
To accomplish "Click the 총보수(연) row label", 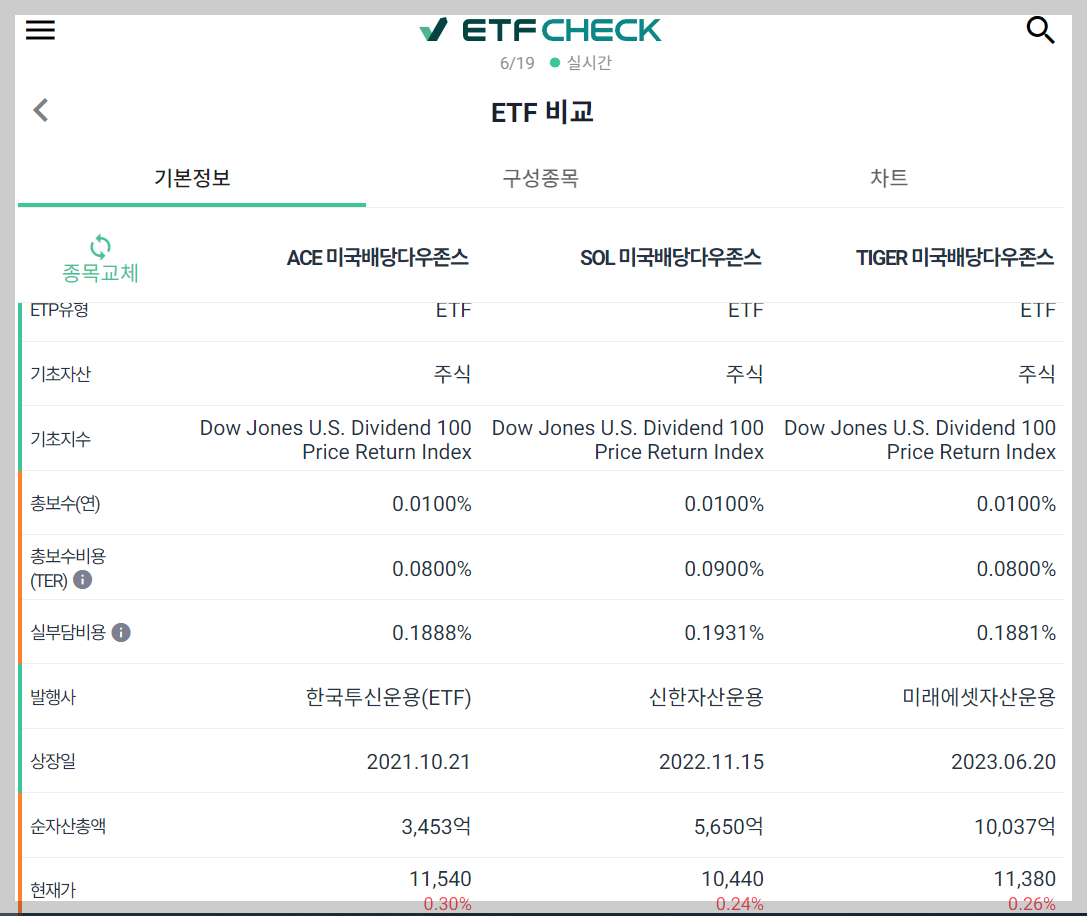I will [x=65, y=503].
